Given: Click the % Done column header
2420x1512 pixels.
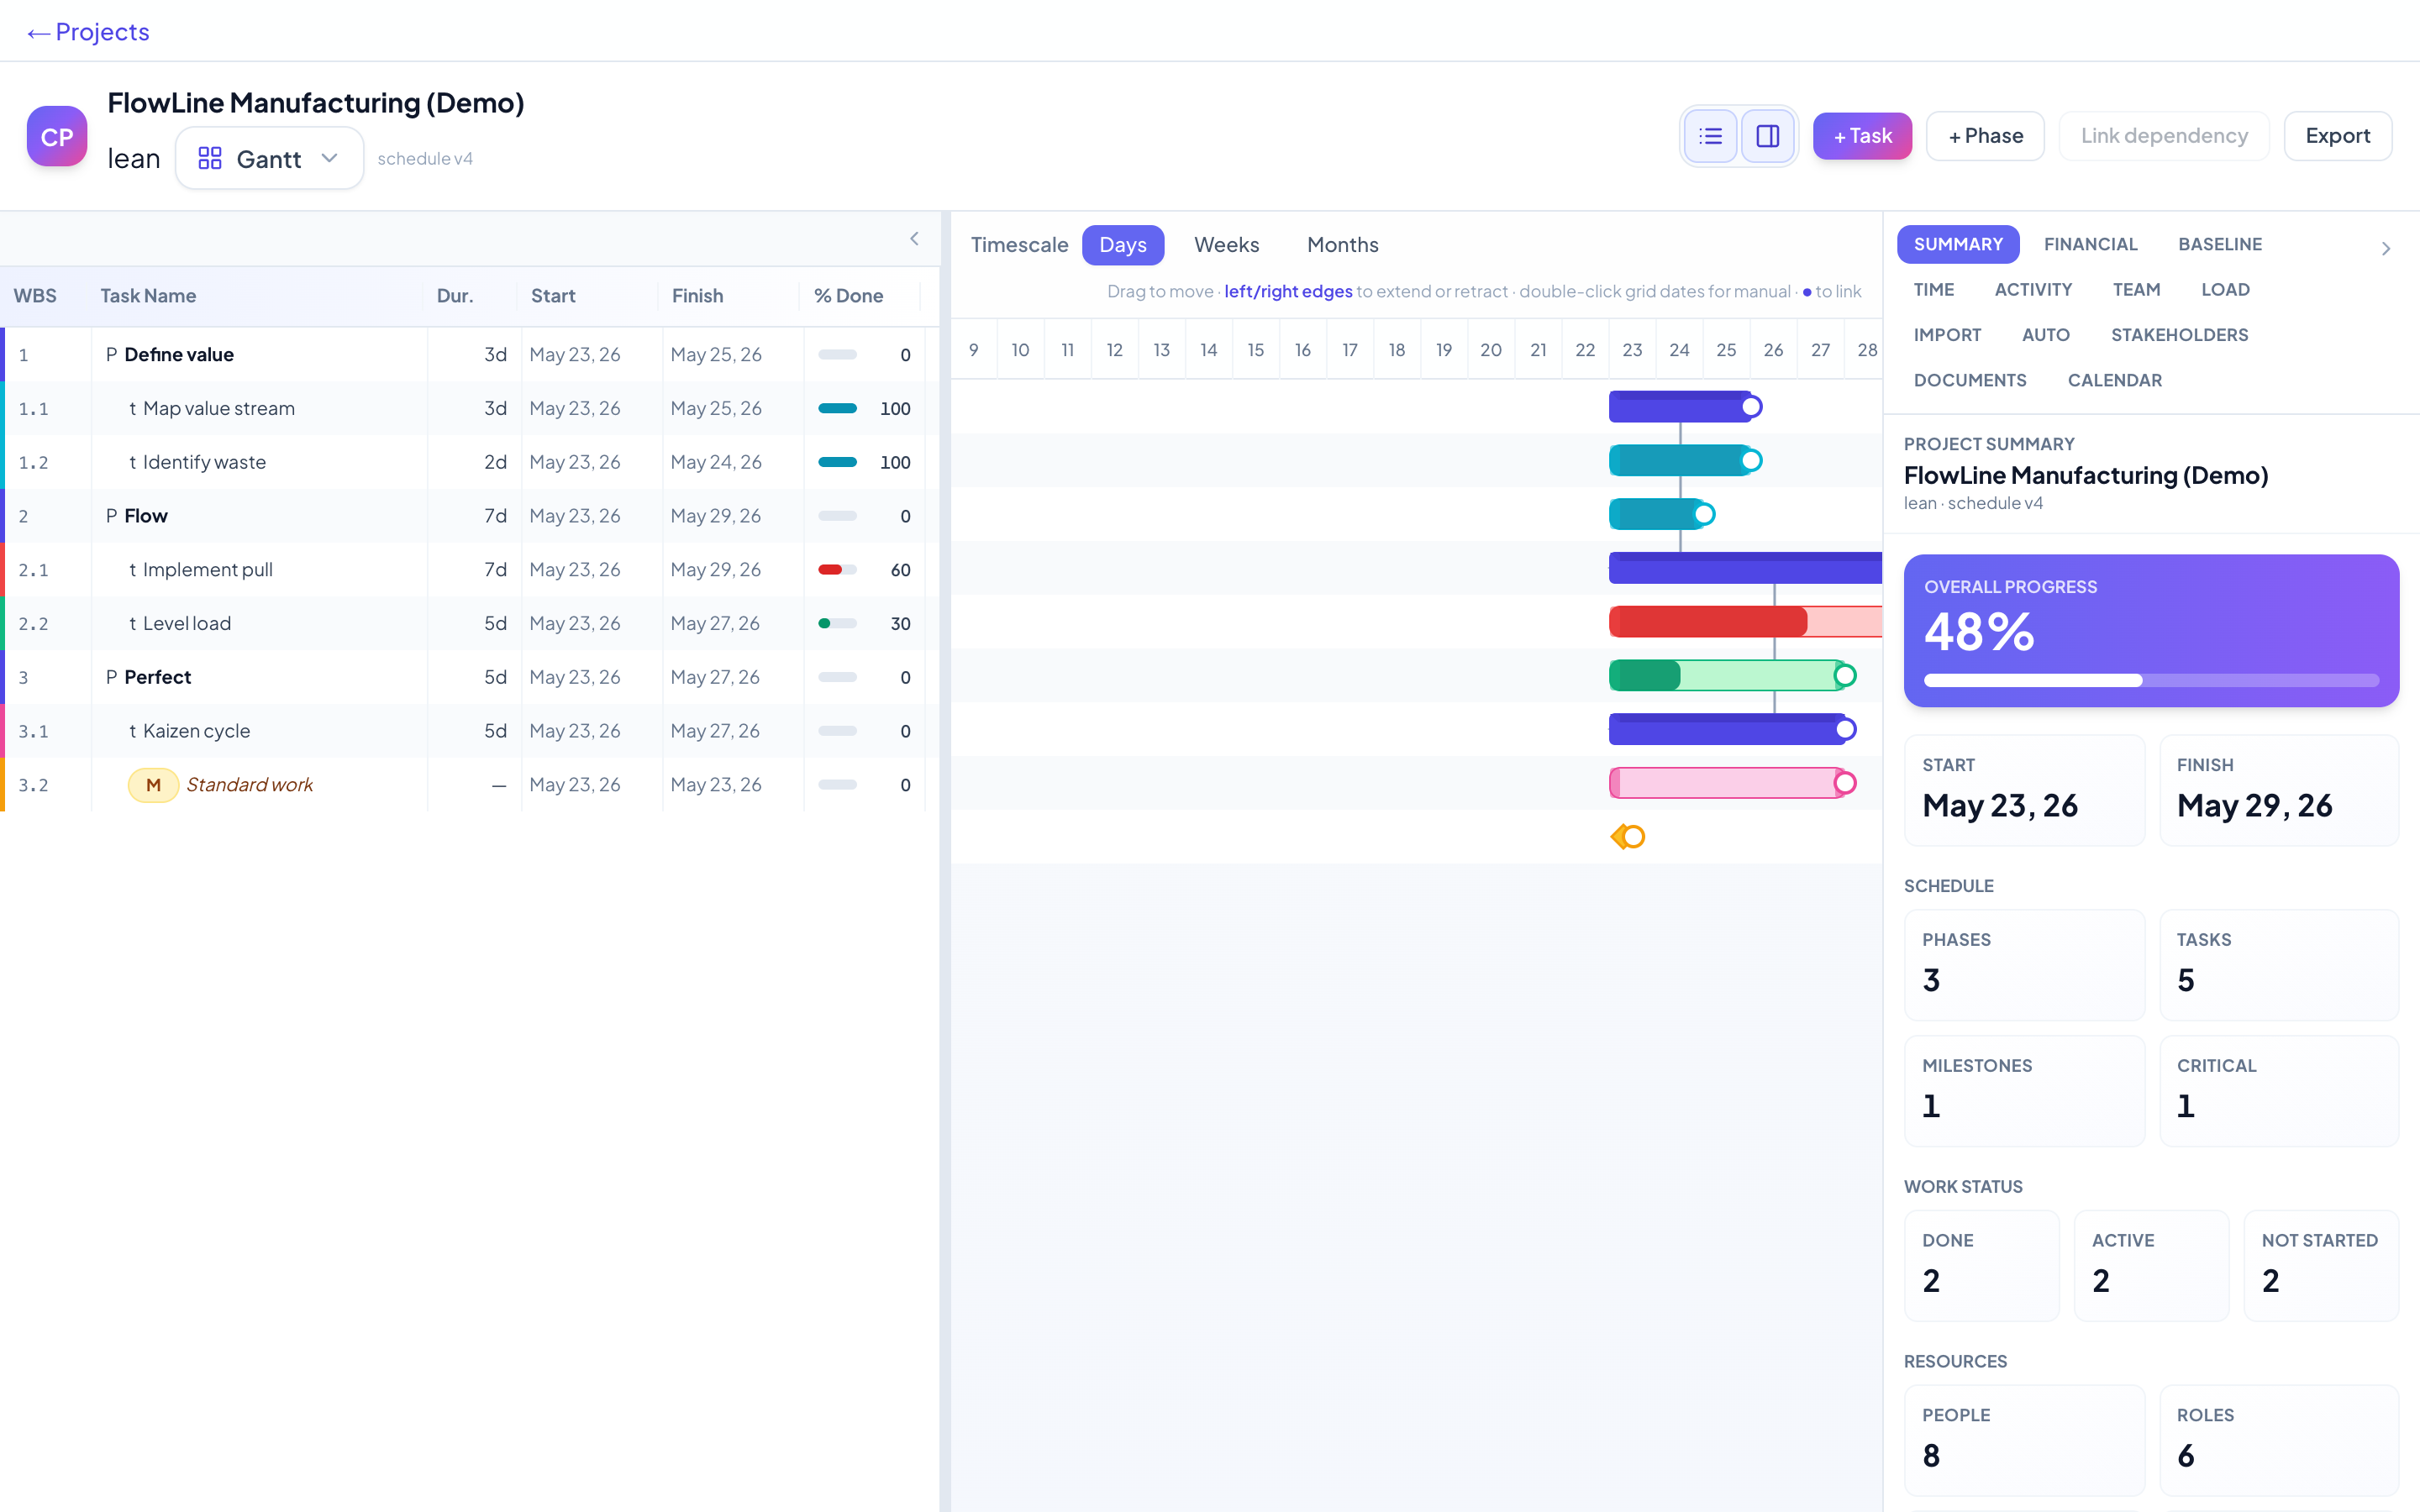Looking at the screenshot, I should [848, 296].
